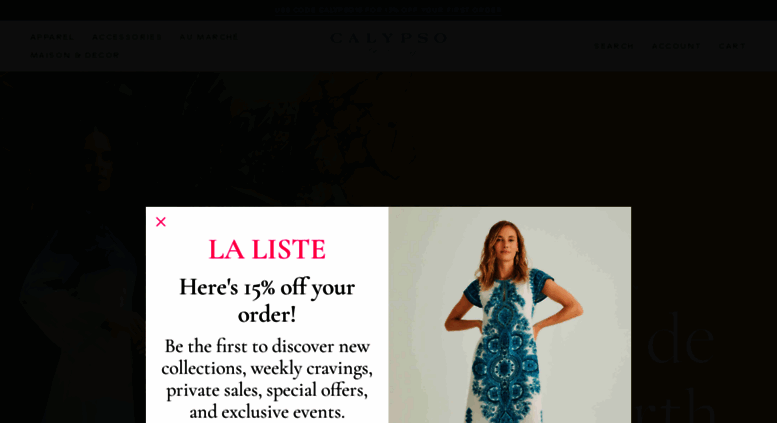Close the La Liste popup
Viewport: 777px width, 423px height.
click(161, 222)
